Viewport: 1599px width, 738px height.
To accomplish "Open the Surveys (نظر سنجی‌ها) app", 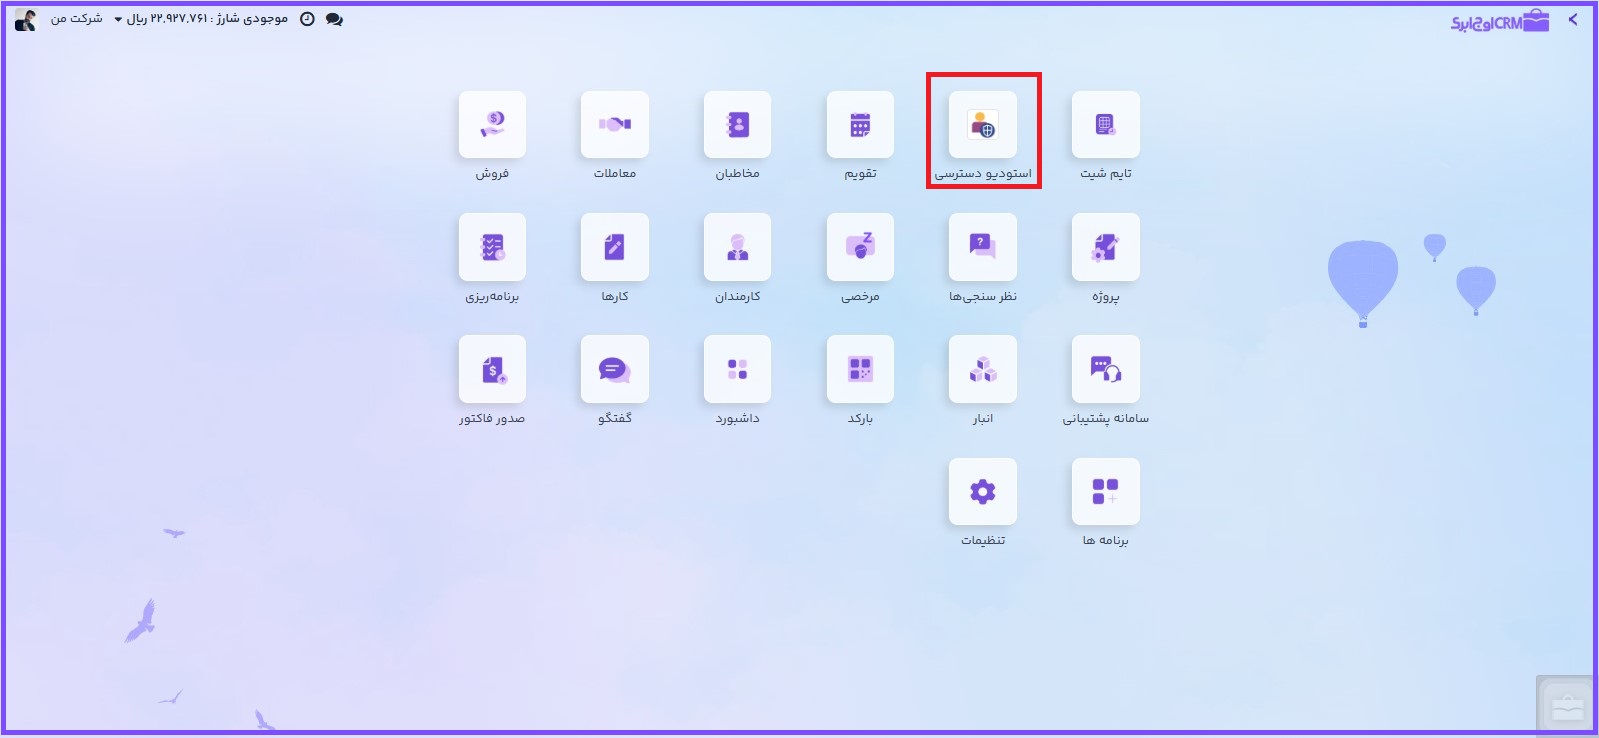I will tap(982, 247).
